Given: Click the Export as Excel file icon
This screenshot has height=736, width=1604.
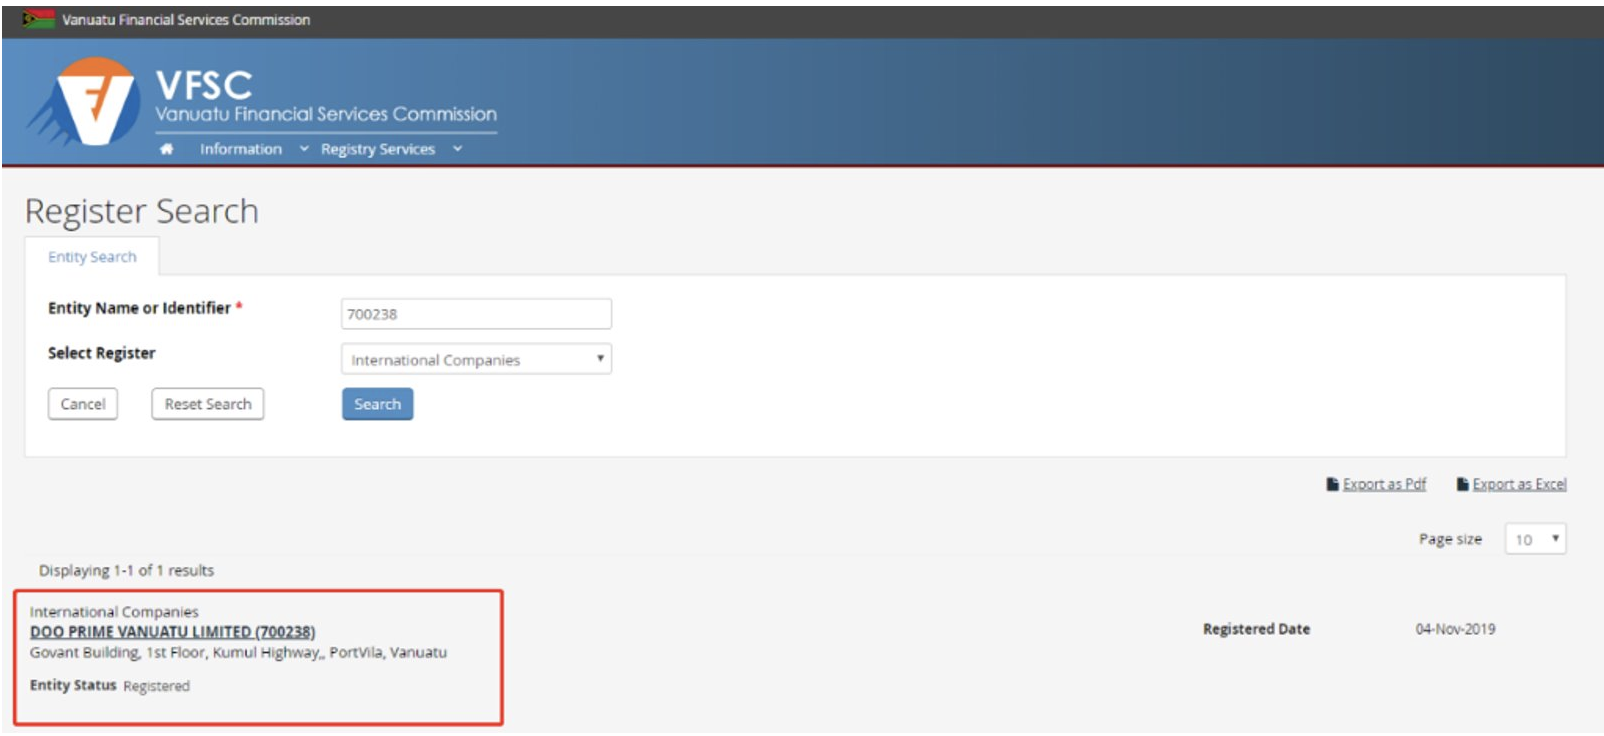Looking at the screenshot, I should 1462,484.
